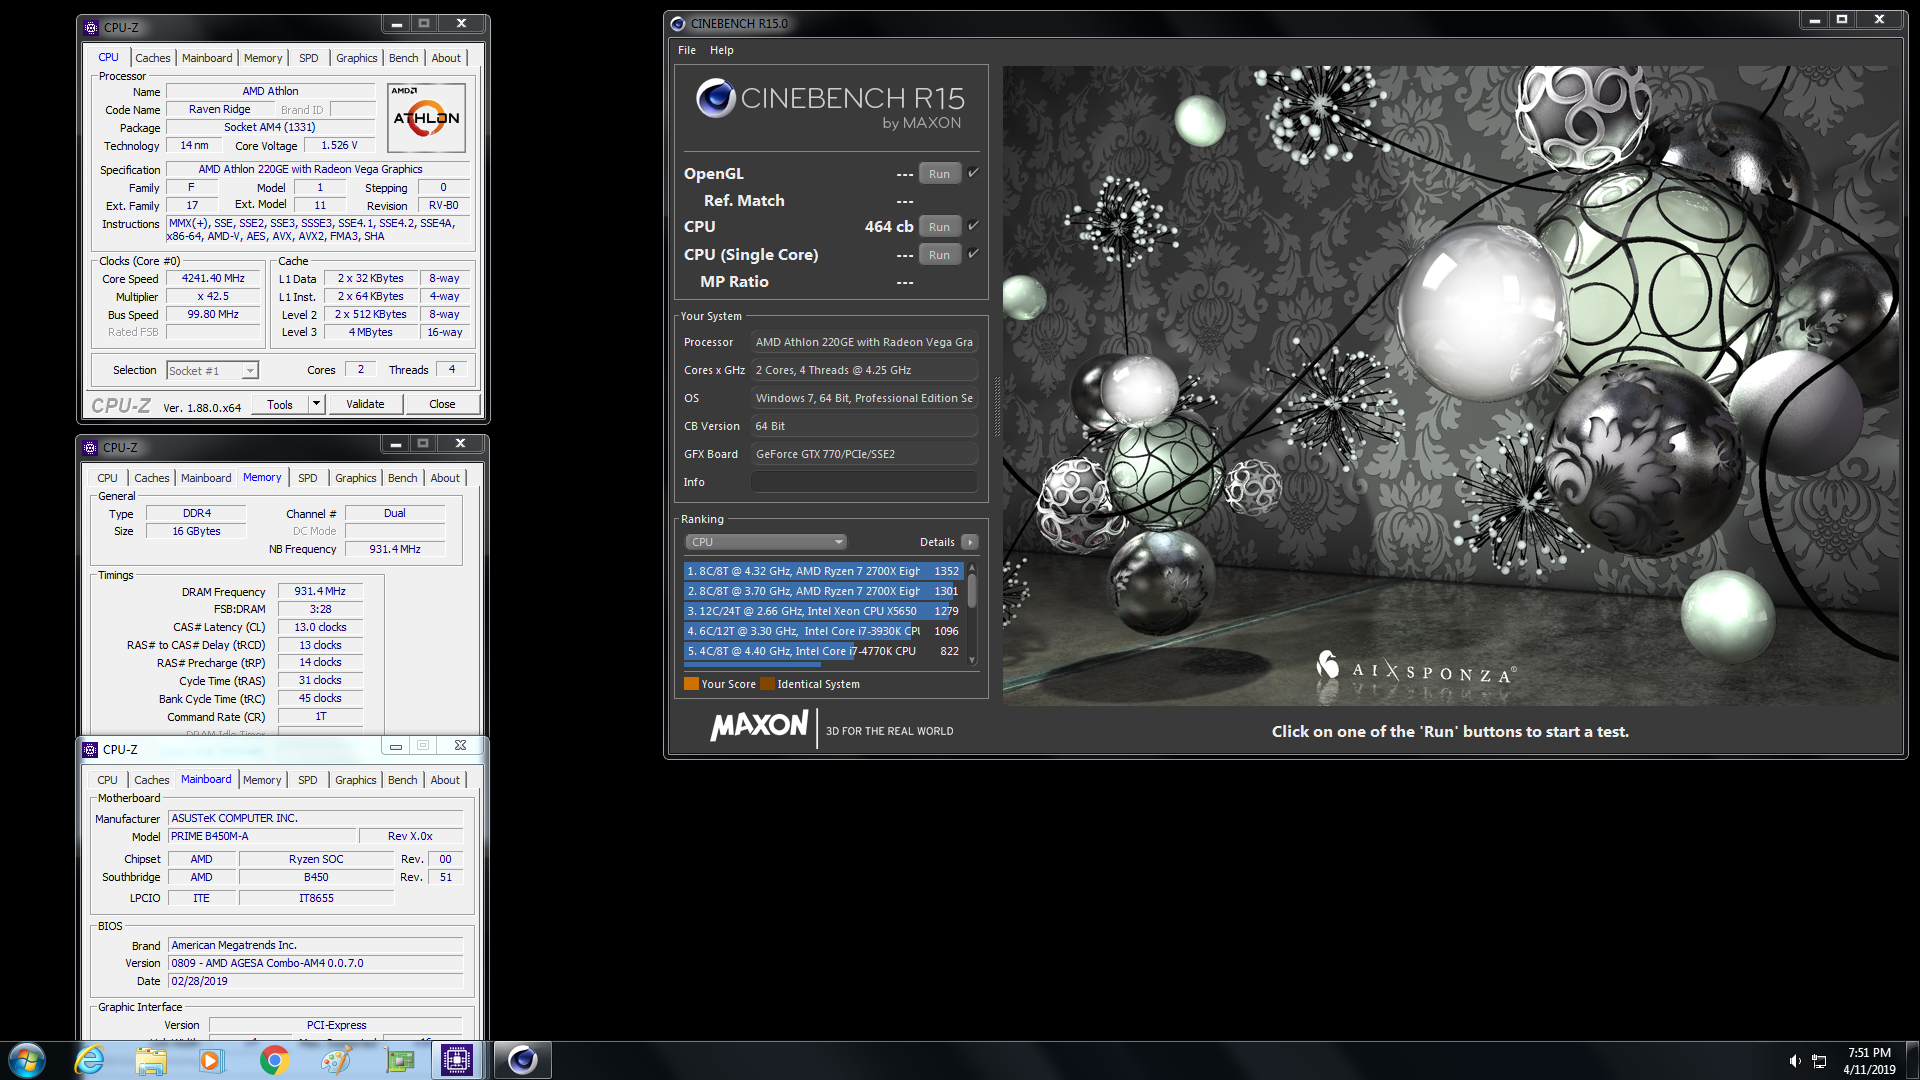Minimize the Cinebench window
The width and height of the screenshot is (1920, 1080).
[x=1814, y=20]
